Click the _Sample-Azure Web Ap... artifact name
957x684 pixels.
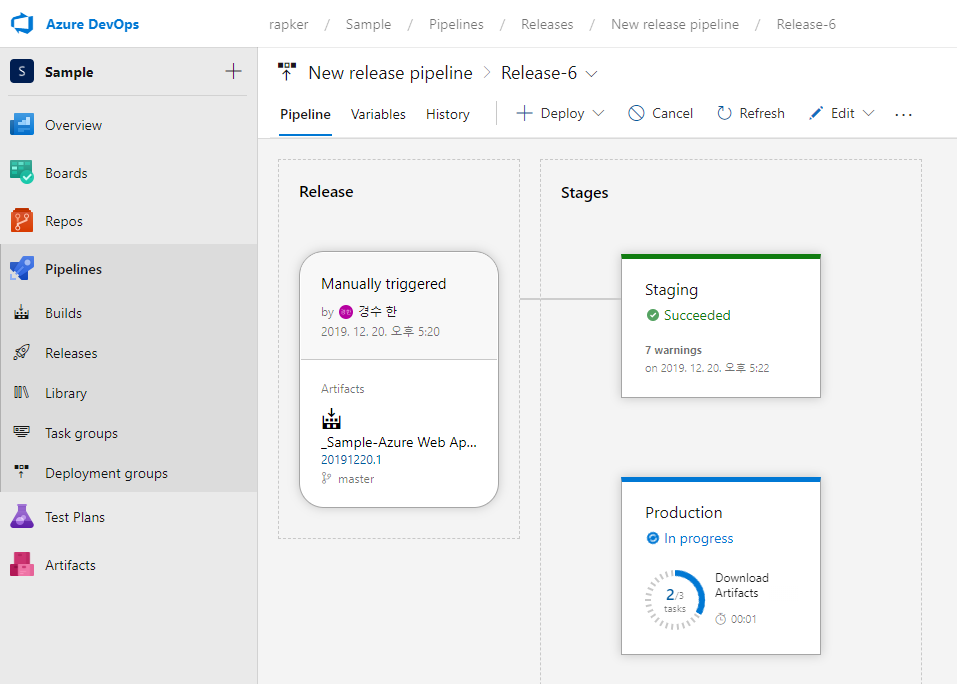399,442
